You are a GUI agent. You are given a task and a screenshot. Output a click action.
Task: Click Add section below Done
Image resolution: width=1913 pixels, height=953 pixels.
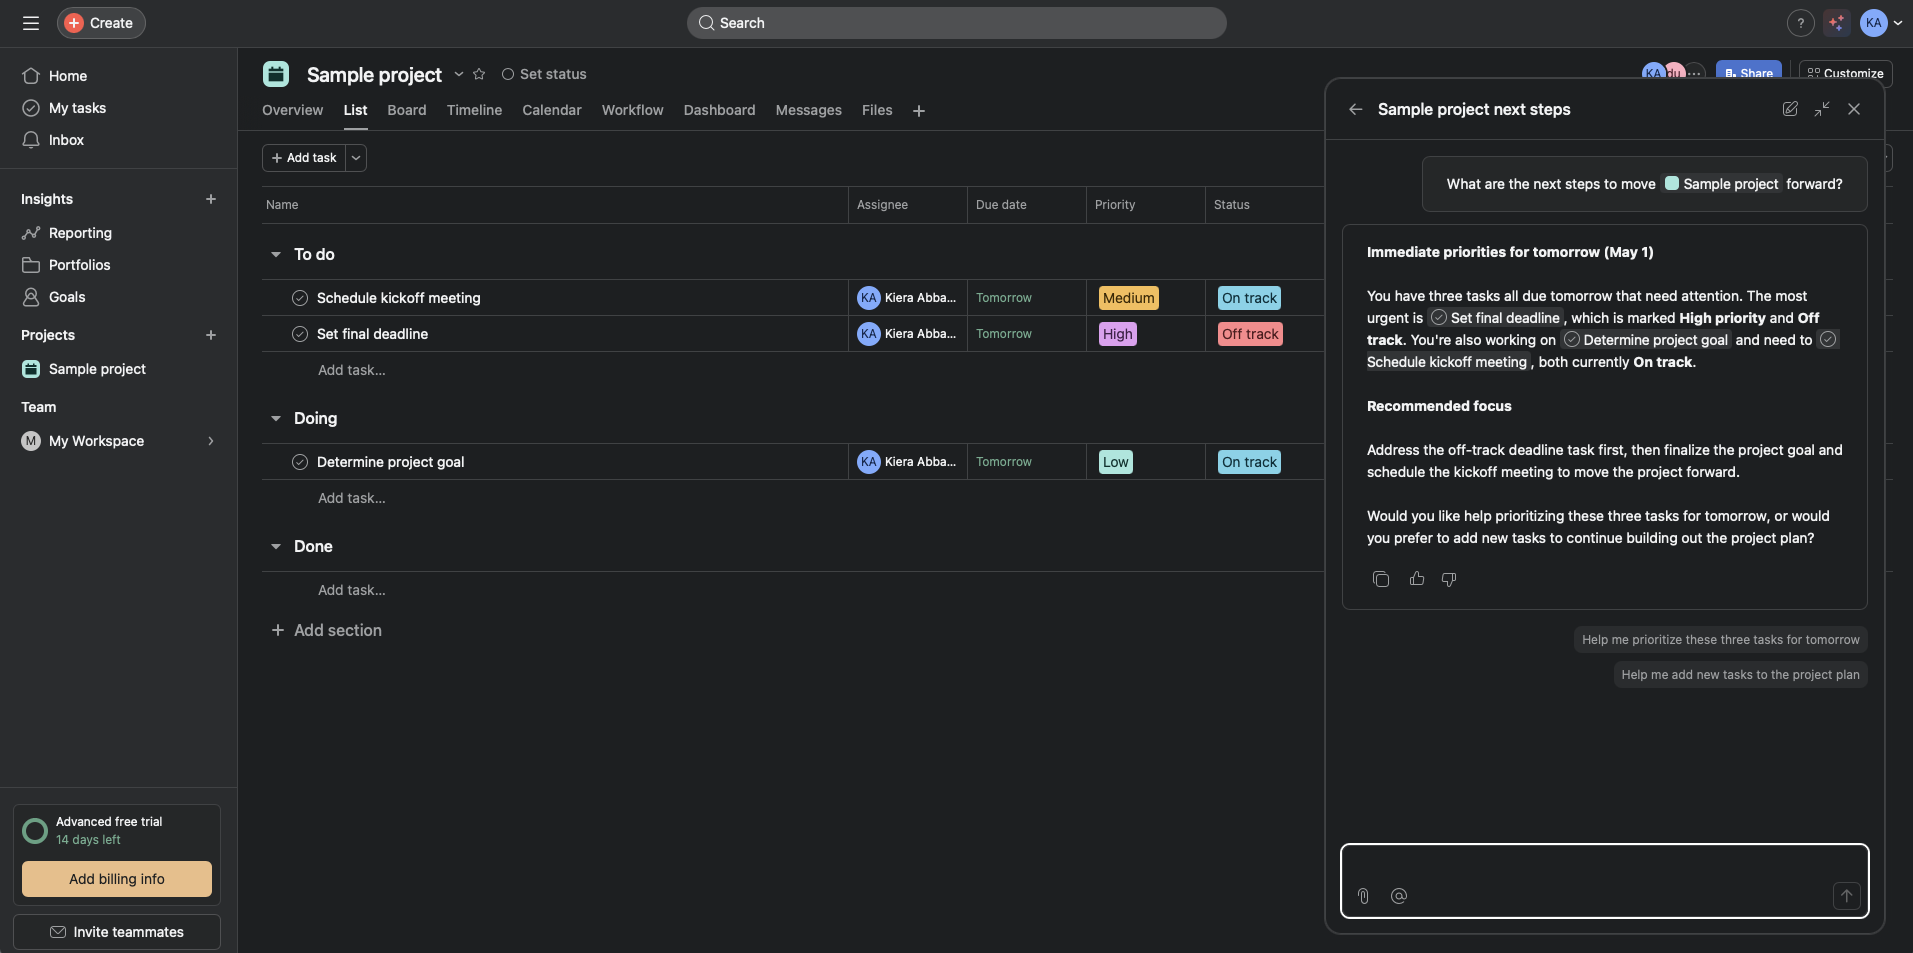327,630
